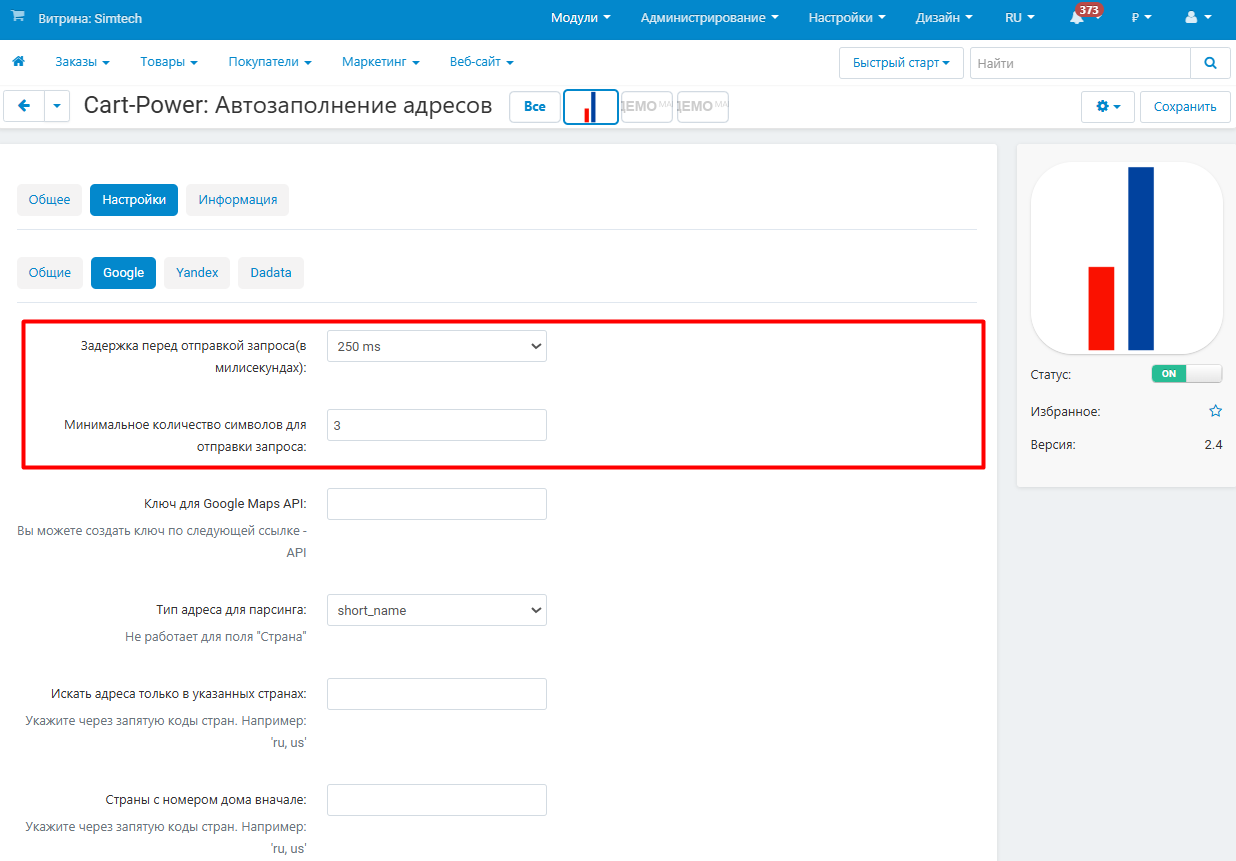Switch to the Информация tab
This screenshot has width=1236, height=861.
click(x=238, y=200)
